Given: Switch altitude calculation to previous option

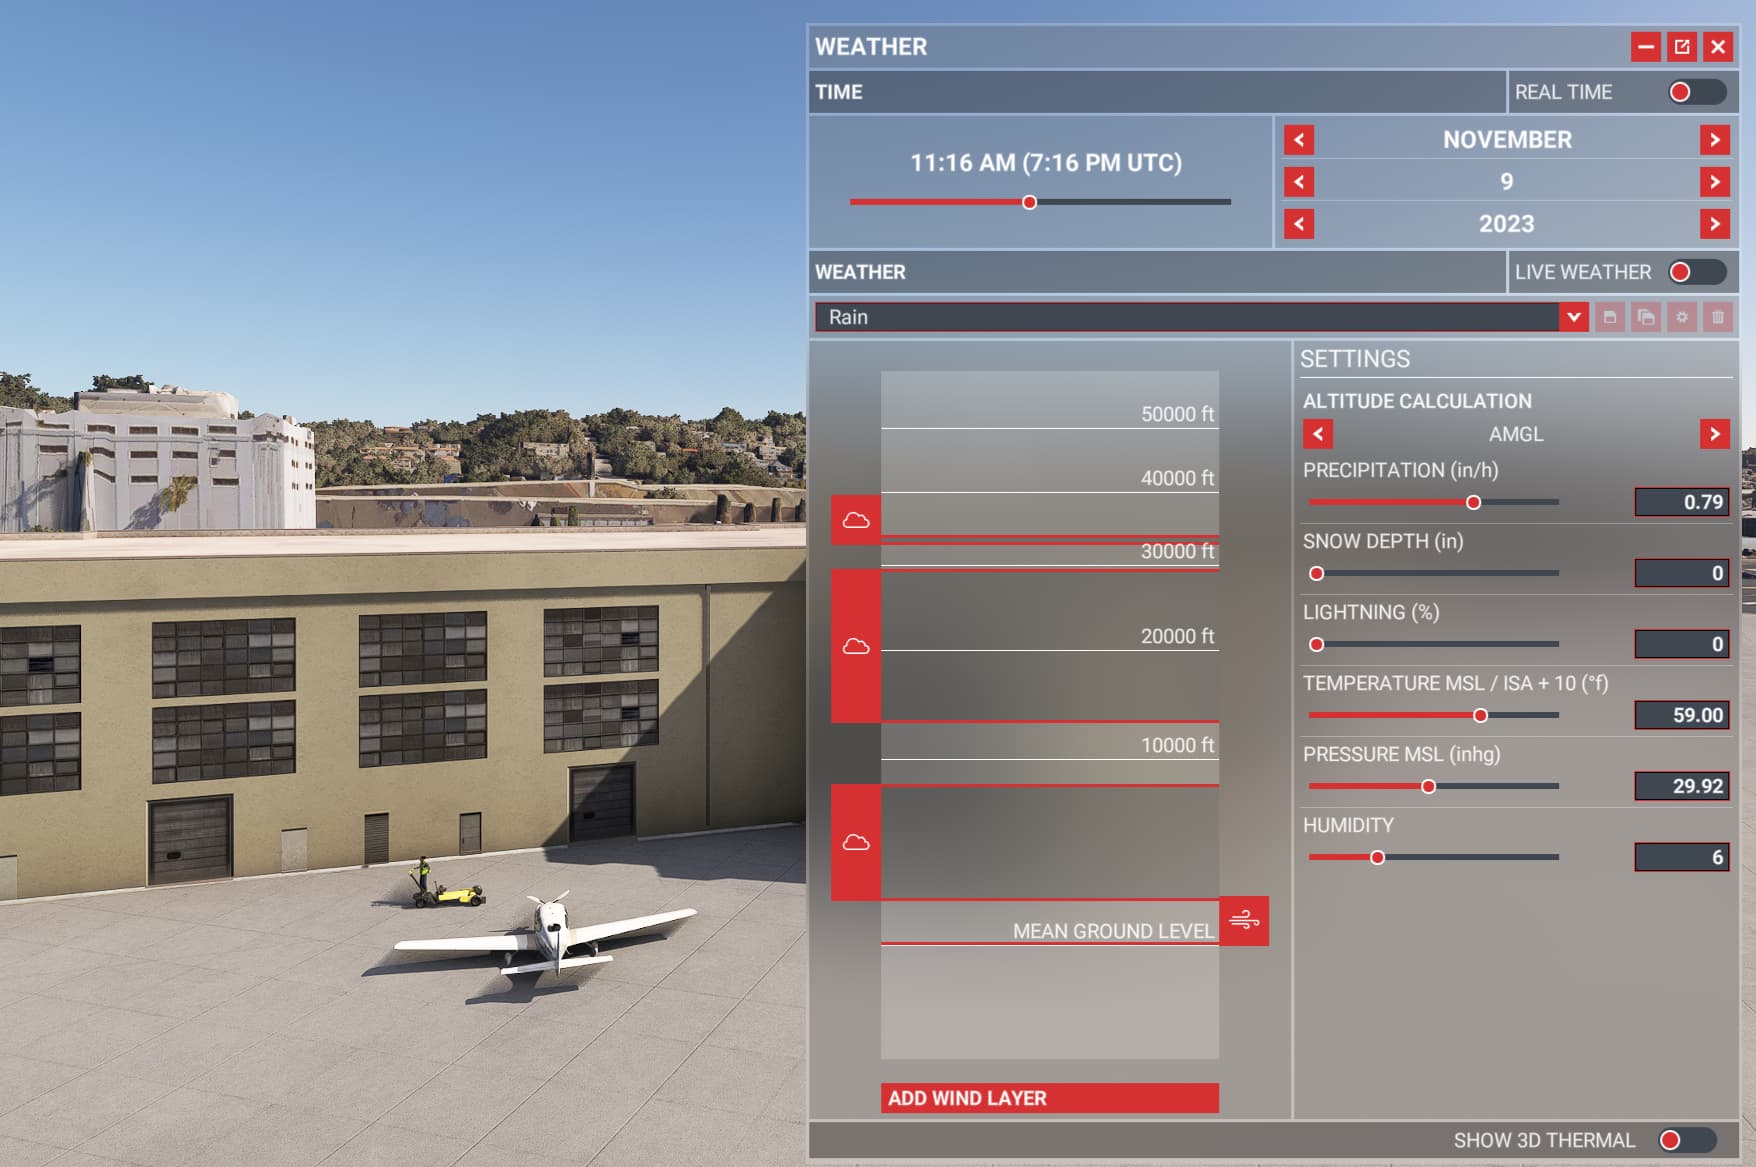Looking at the screenshot, I should pos(1318,434).
